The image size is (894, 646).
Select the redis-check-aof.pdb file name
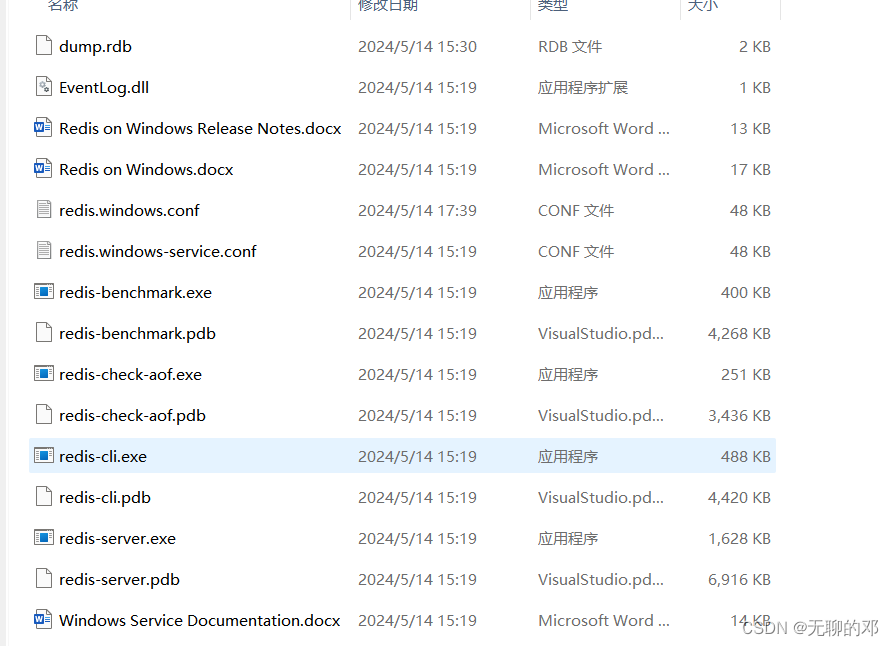coord(131,415)
